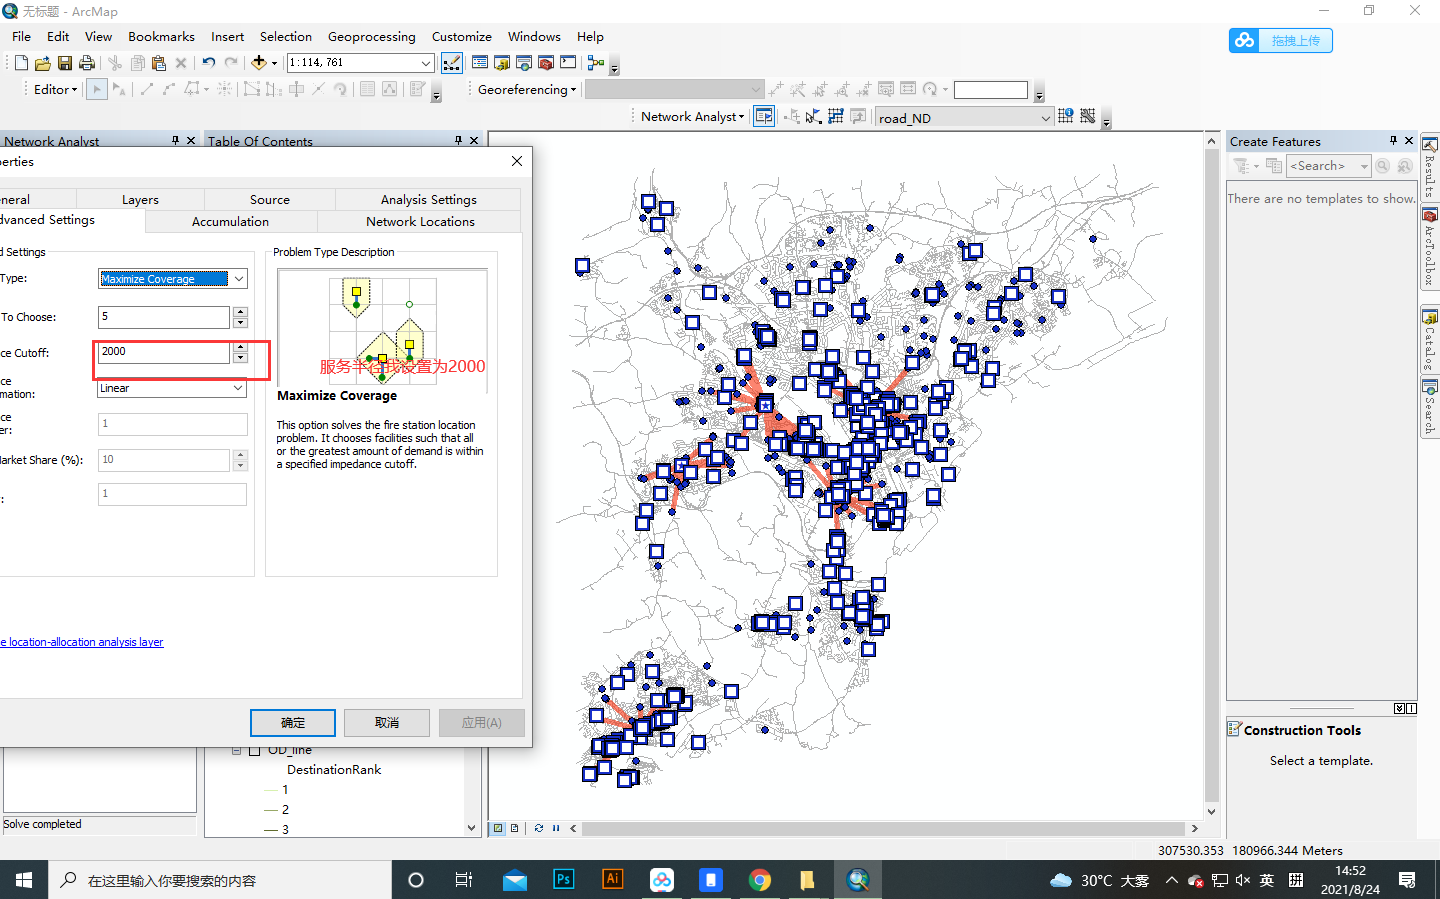Select the Edit tool arrow in Editor toolbar
Viewport: 1440px width, 899px height.
tap(97, 89)
